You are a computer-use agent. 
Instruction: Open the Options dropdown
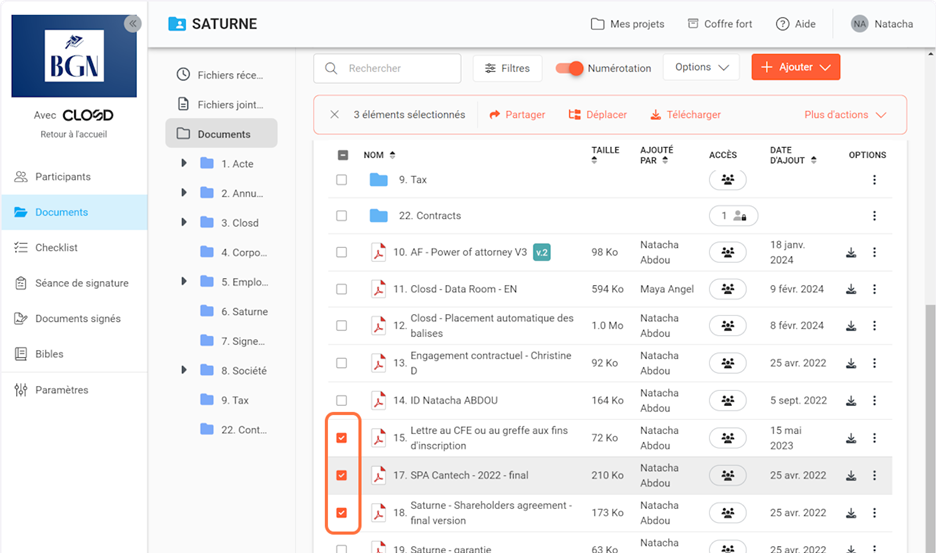pos(700,68)
